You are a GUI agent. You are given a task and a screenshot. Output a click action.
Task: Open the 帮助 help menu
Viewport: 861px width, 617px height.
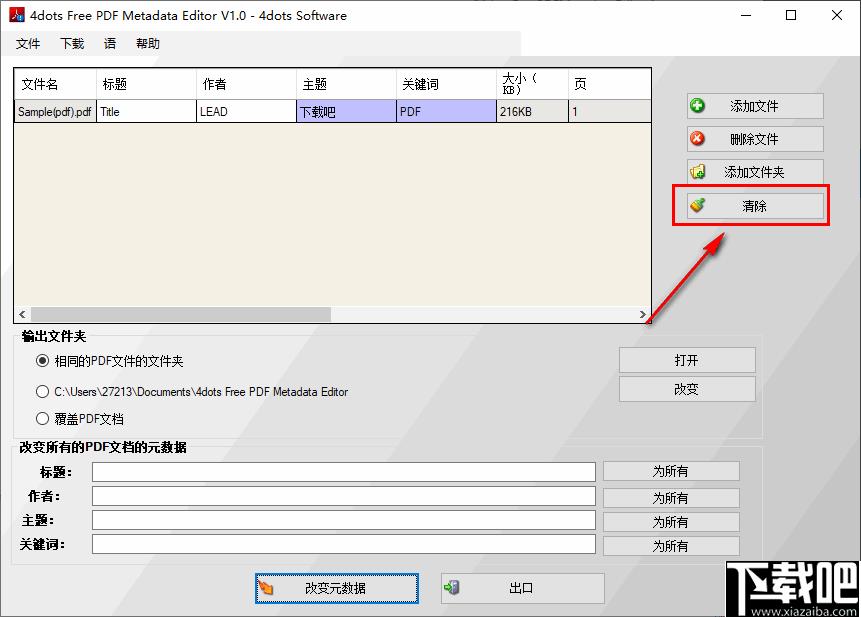click(148, 44)
